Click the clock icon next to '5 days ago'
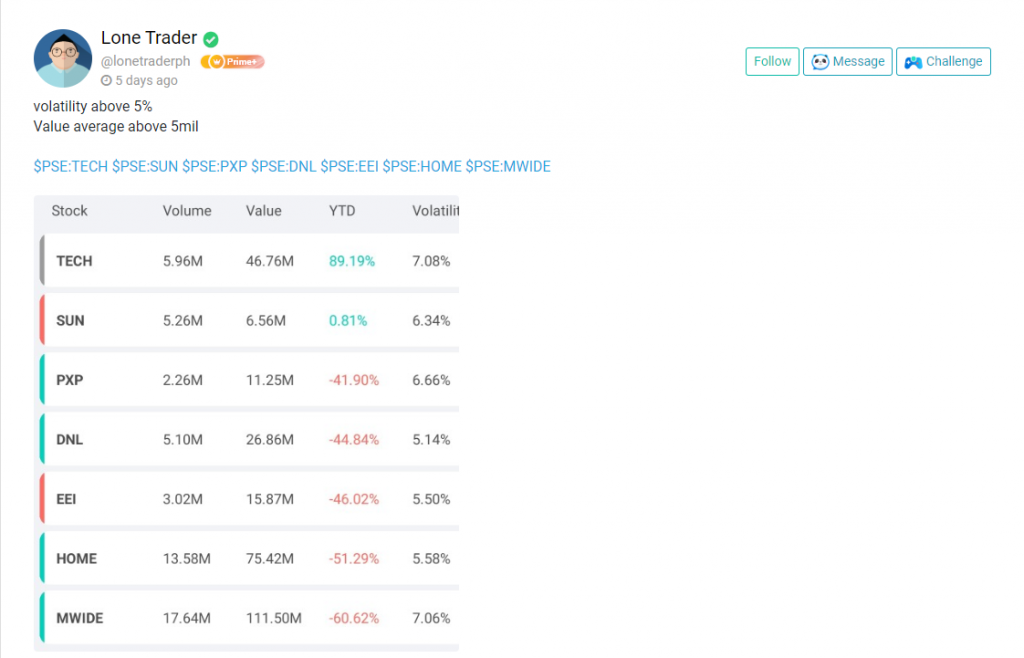1024x658 pixels. [x=106, y=82]
